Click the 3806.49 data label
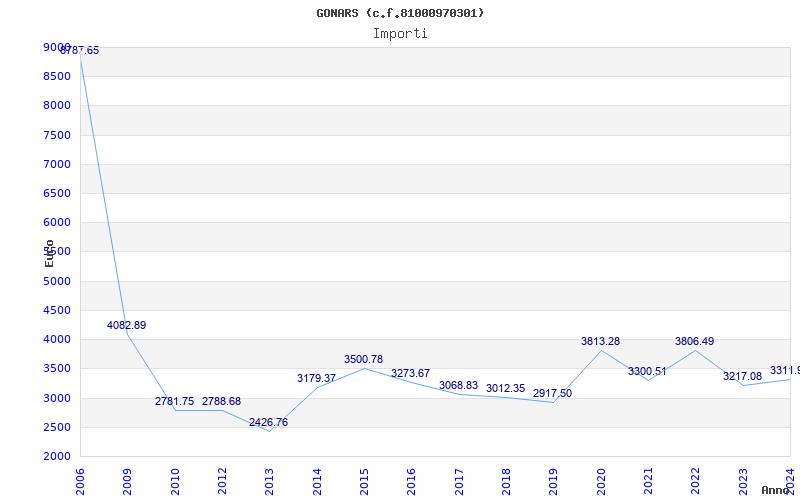The width and height of the screenshot is (800, 500). [694, 342]
